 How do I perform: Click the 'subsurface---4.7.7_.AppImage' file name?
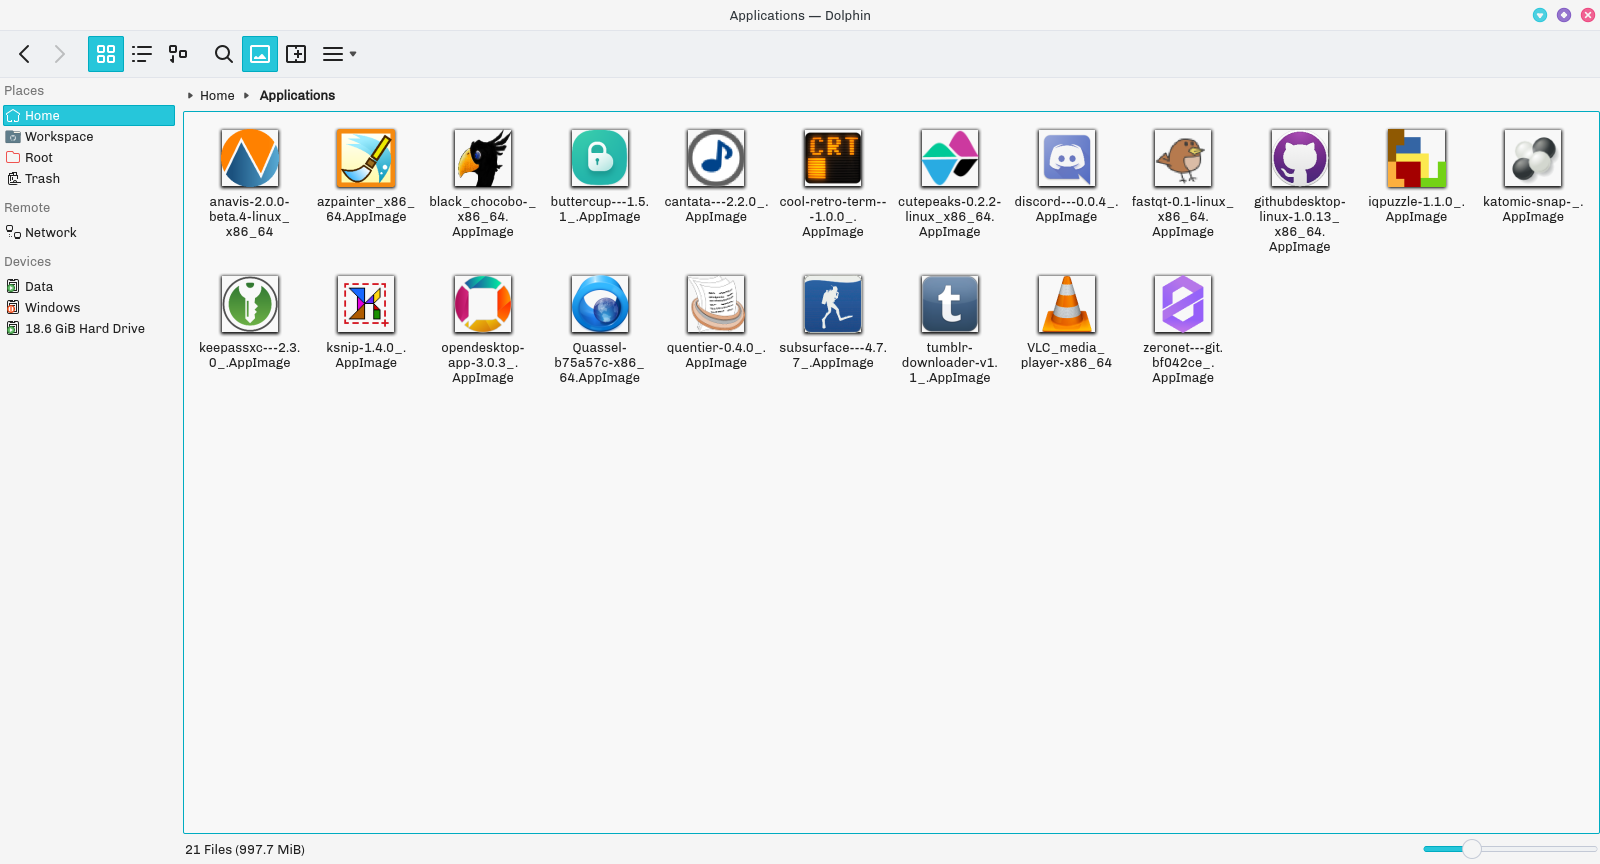(x=833, y=355)
